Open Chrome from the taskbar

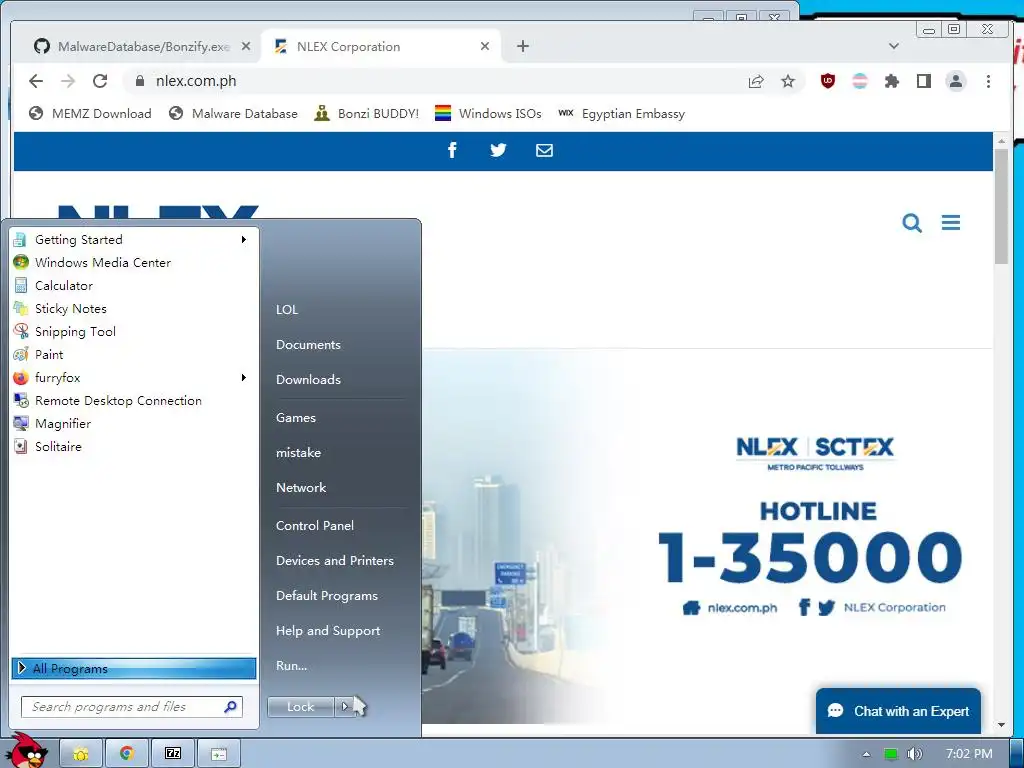[x=127, y=754]
